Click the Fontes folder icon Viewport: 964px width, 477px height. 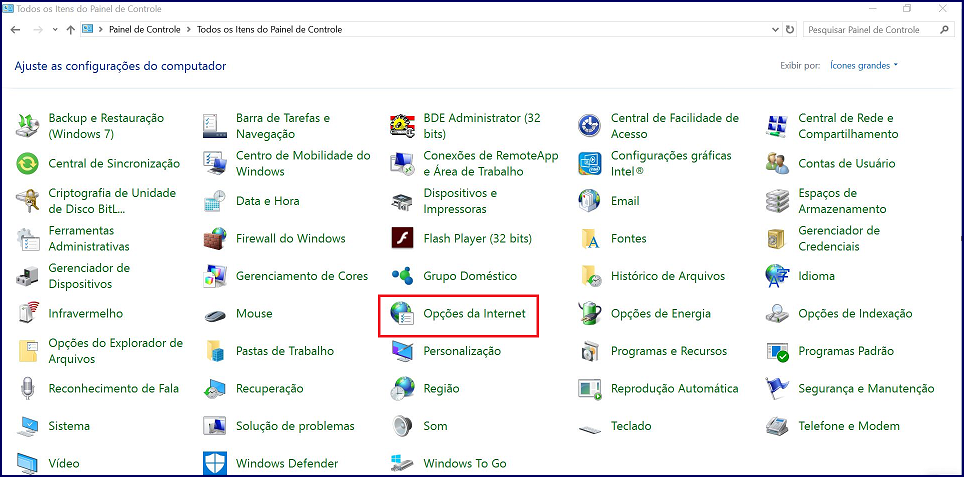click(590, 238)
